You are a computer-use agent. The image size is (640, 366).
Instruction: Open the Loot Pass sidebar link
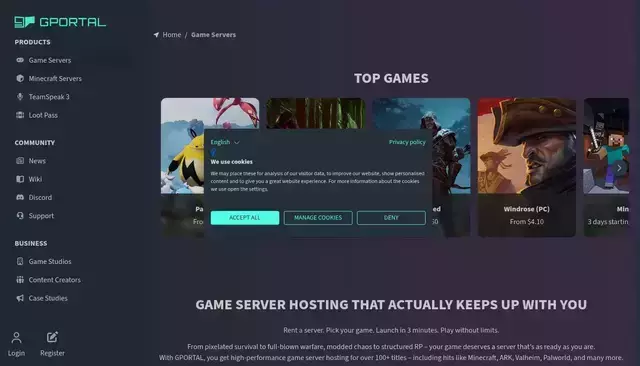[x=43, y=115]
